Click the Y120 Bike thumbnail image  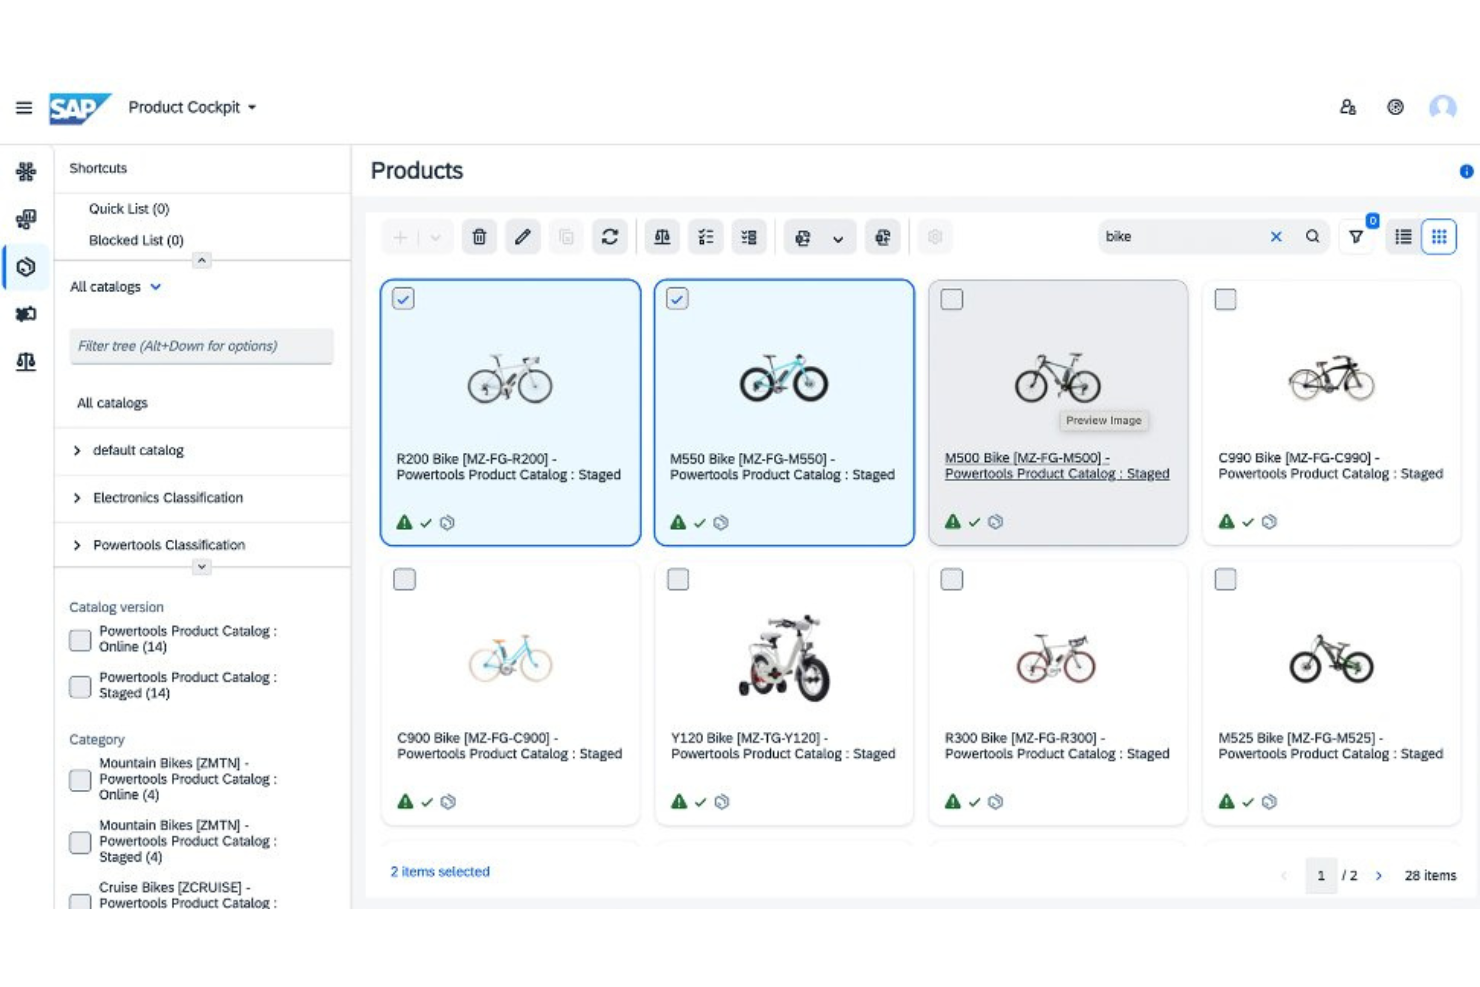point(784,658)
